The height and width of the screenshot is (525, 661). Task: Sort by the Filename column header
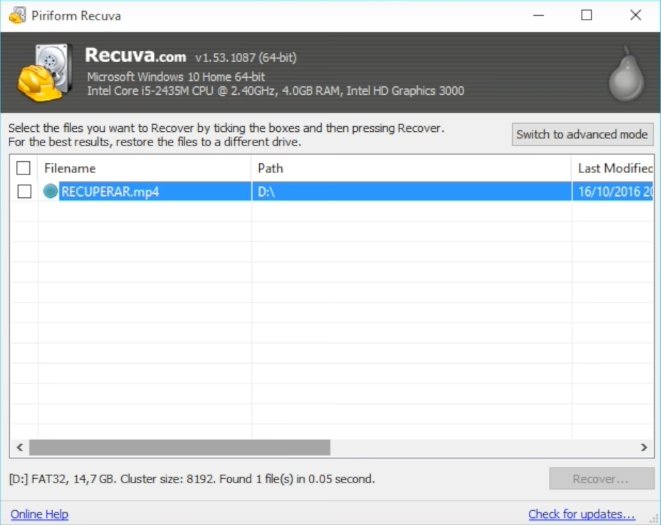pyautogui.click(x=144, y=168)
